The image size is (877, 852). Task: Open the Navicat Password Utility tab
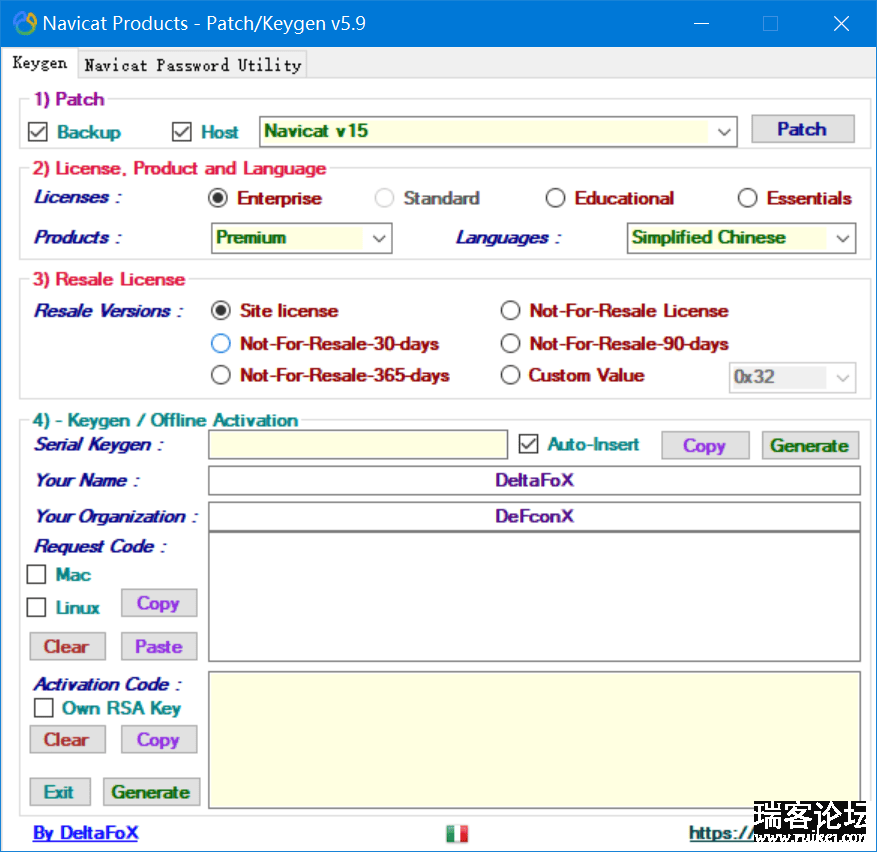click(192, 65)
